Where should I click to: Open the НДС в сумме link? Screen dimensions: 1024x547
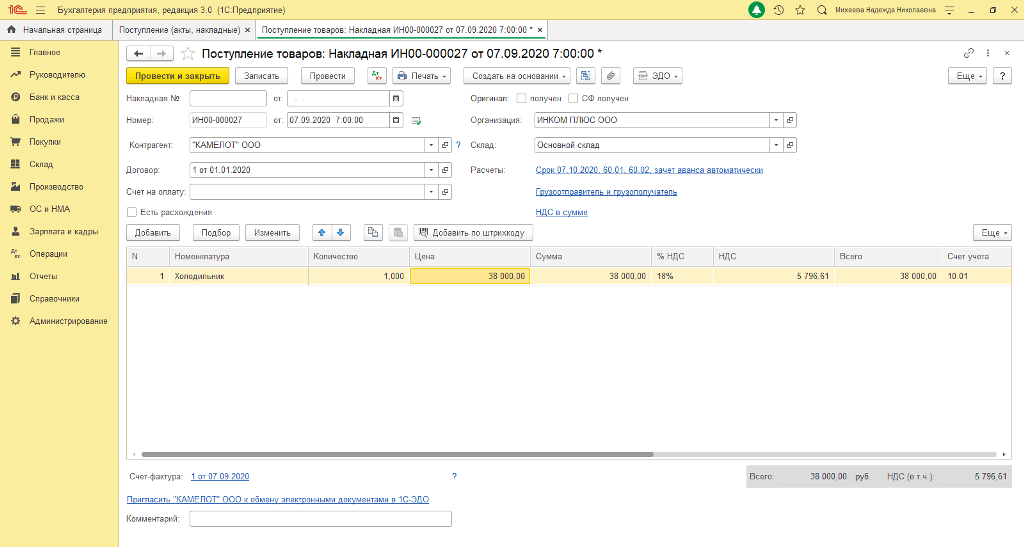coord(561,212)
